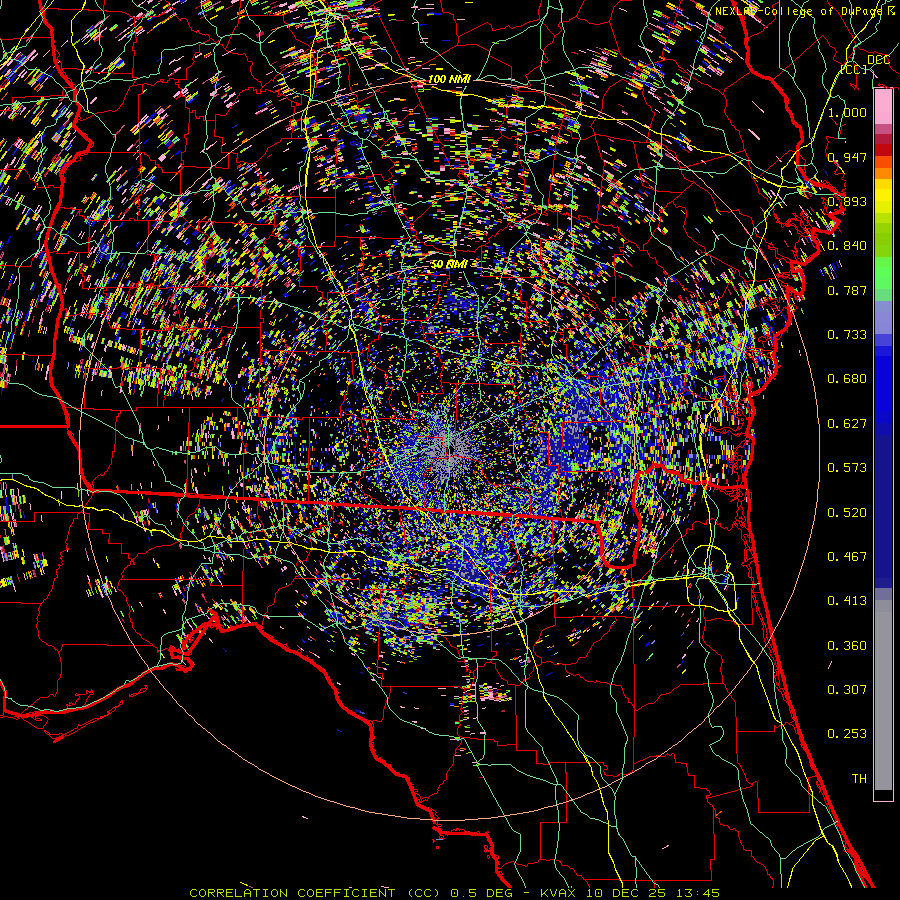Click the TH threshold label
Screen dimensions: 900x900
click(859, 778)
